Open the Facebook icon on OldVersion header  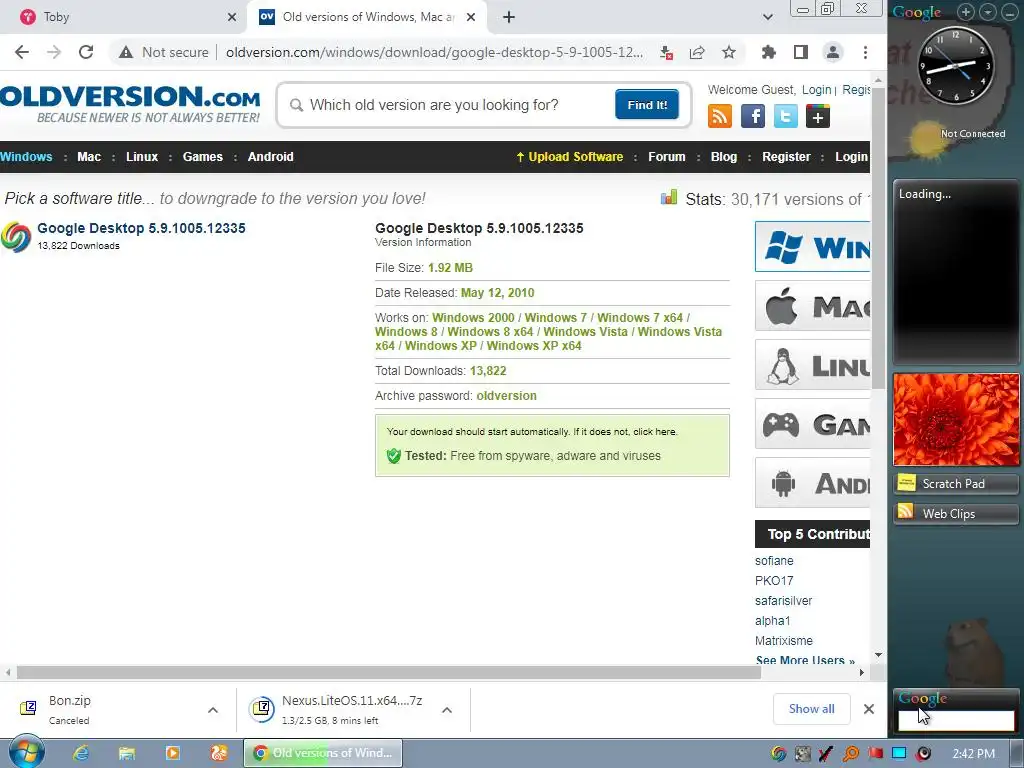[x=753, y=116]
